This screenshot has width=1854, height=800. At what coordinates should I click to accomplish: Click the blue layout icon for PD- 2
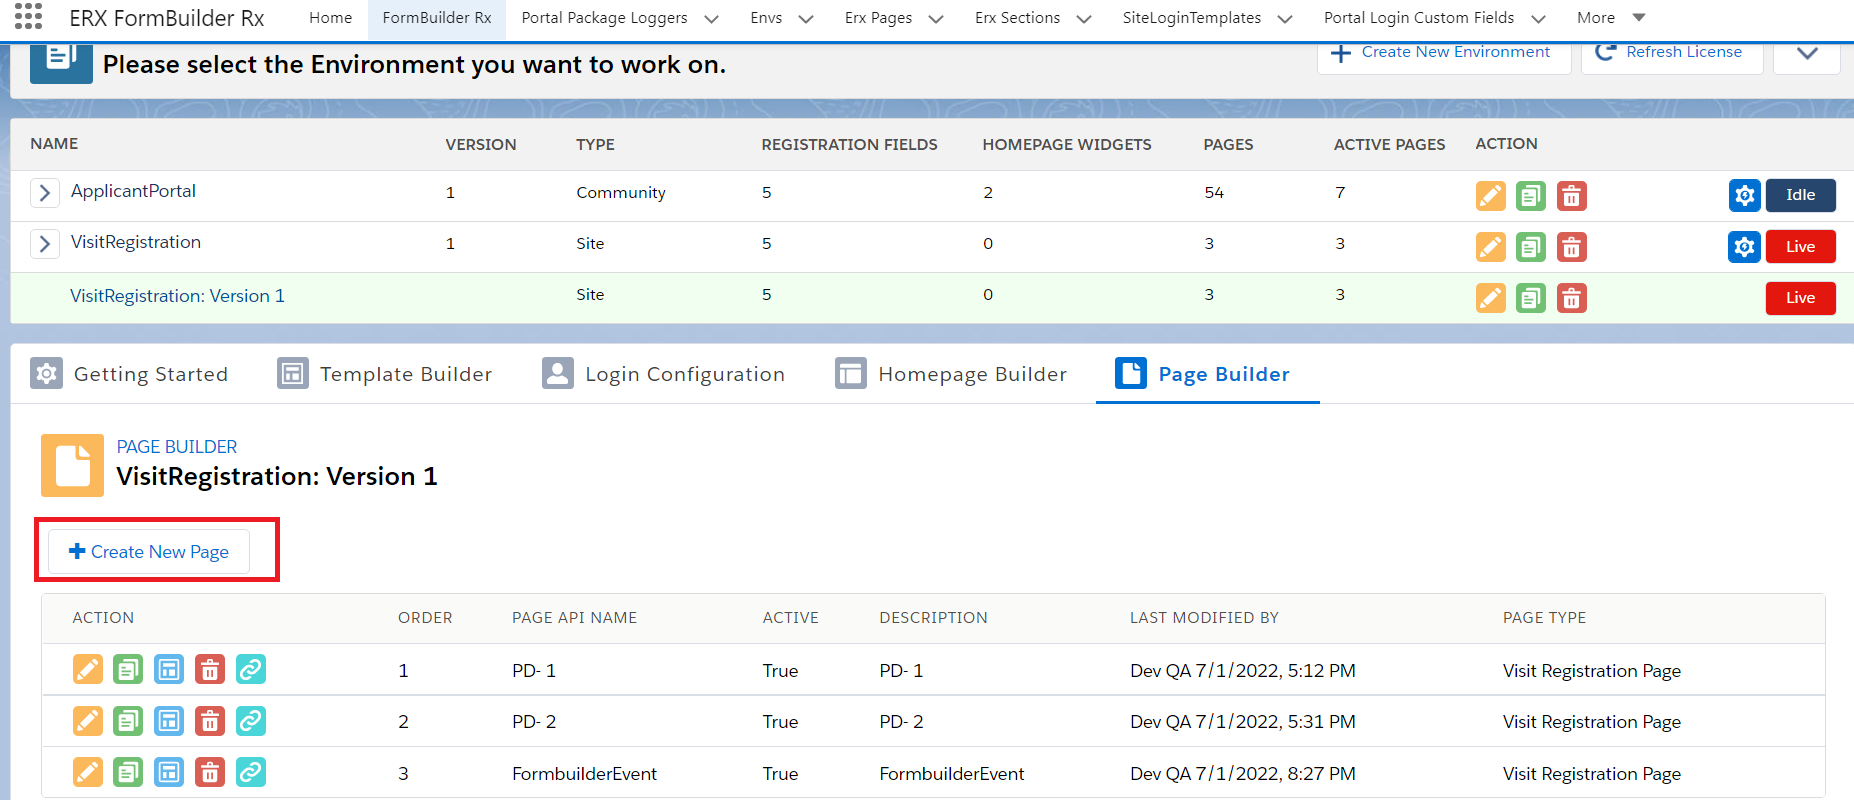[x=169, y=721]
